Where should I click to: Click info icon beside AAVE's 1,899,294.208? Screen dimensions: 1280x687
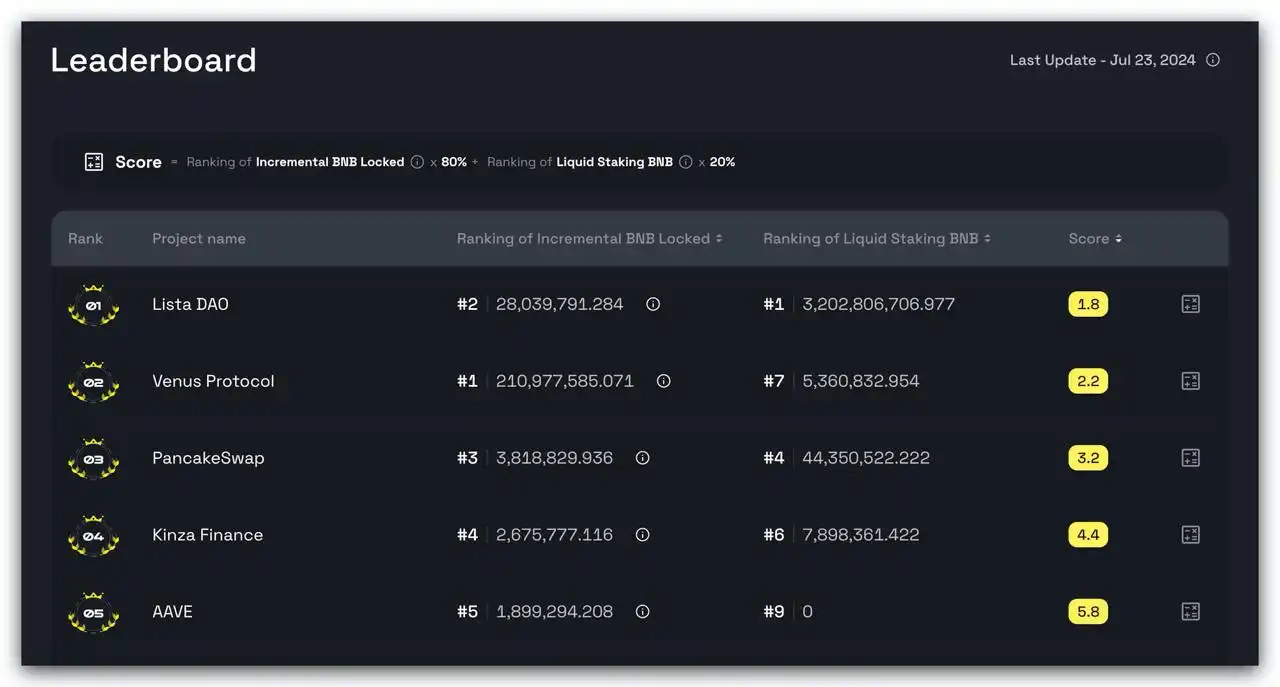pos(642,611)
